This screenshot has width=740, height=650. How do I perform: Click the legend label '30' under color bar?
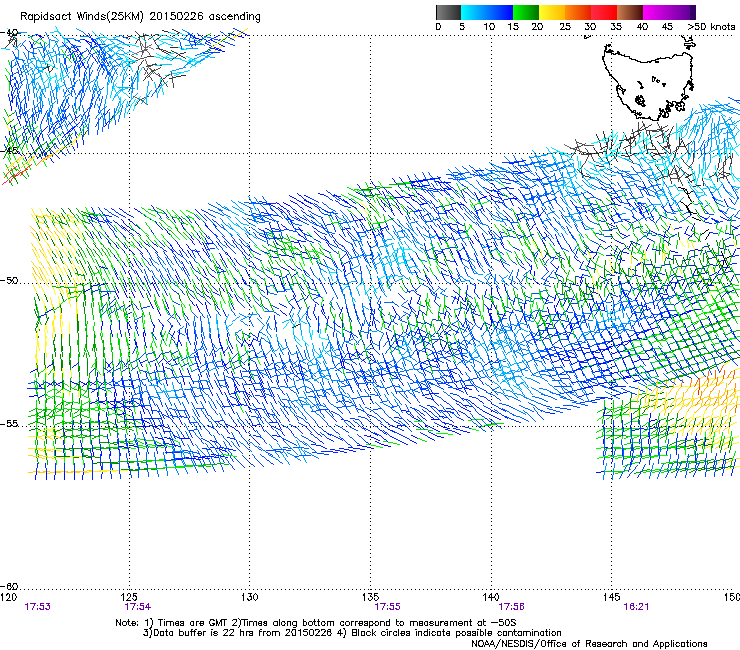click(x=590, y=27)
